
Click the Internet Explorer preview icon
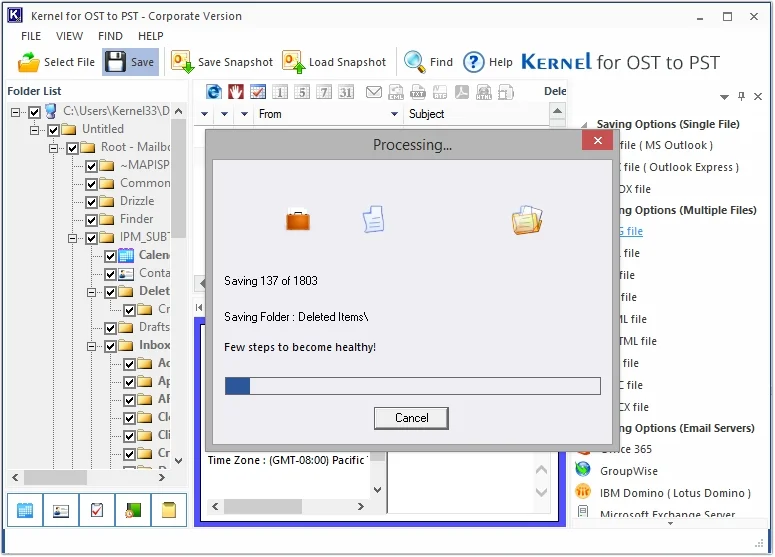pyautogui.click(x=214, y=92)
